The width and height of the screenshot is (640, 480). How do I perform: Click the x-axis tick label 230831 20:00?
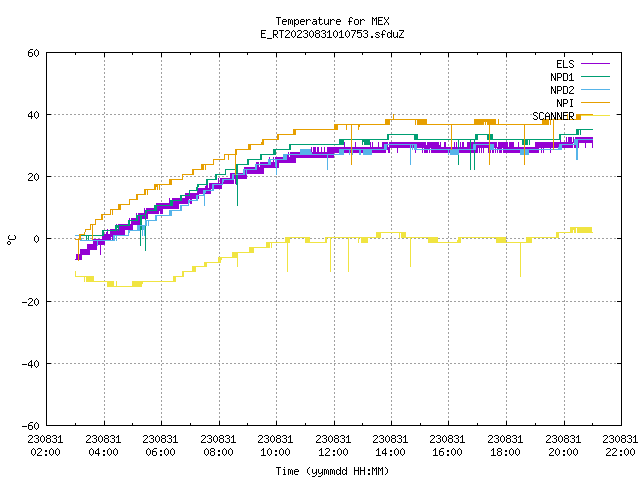pos(564,446)
